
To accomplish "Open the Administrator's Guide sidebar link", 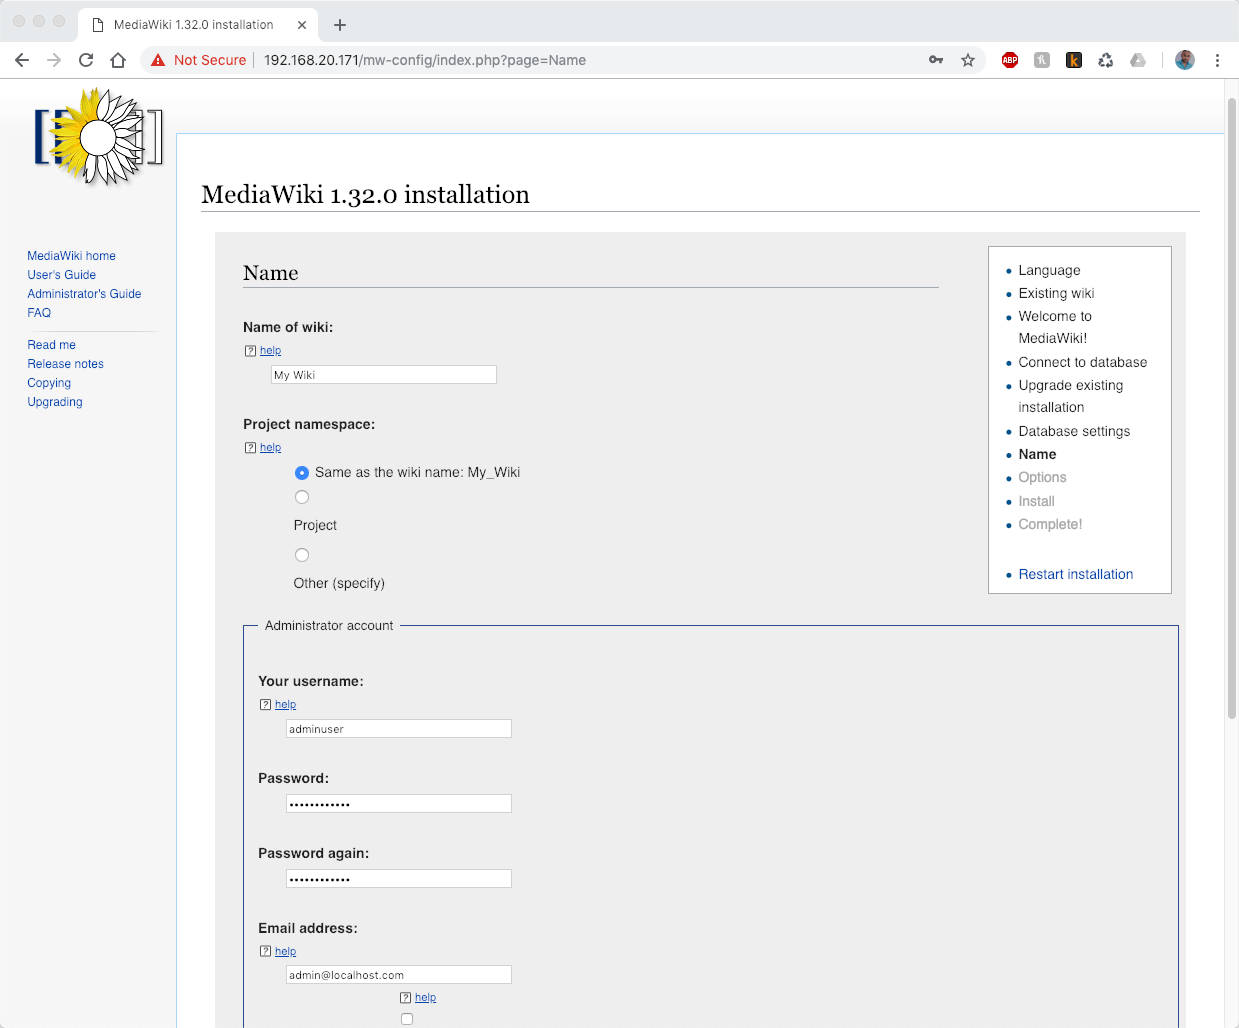I will click(x=84, y=294).
